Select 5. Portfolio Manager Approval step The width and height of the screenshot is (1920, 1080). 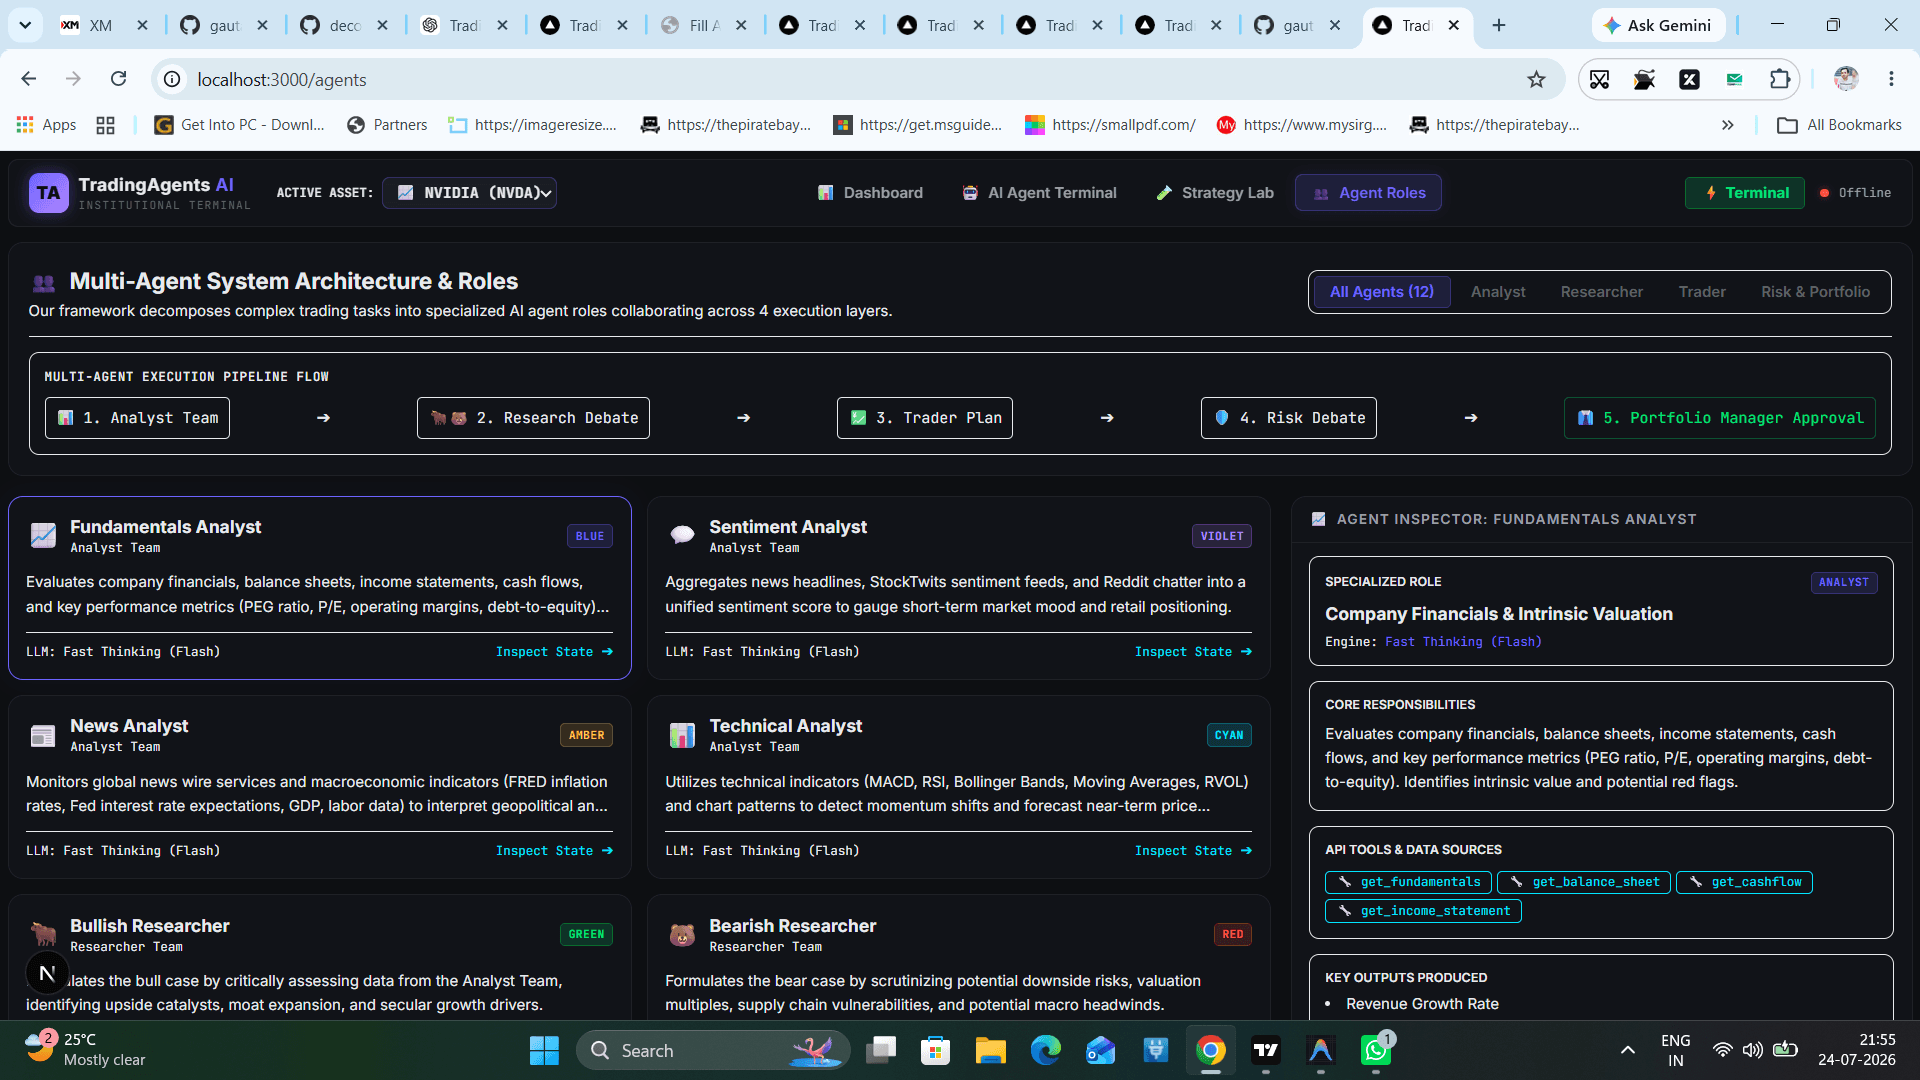pos(1720,418)
